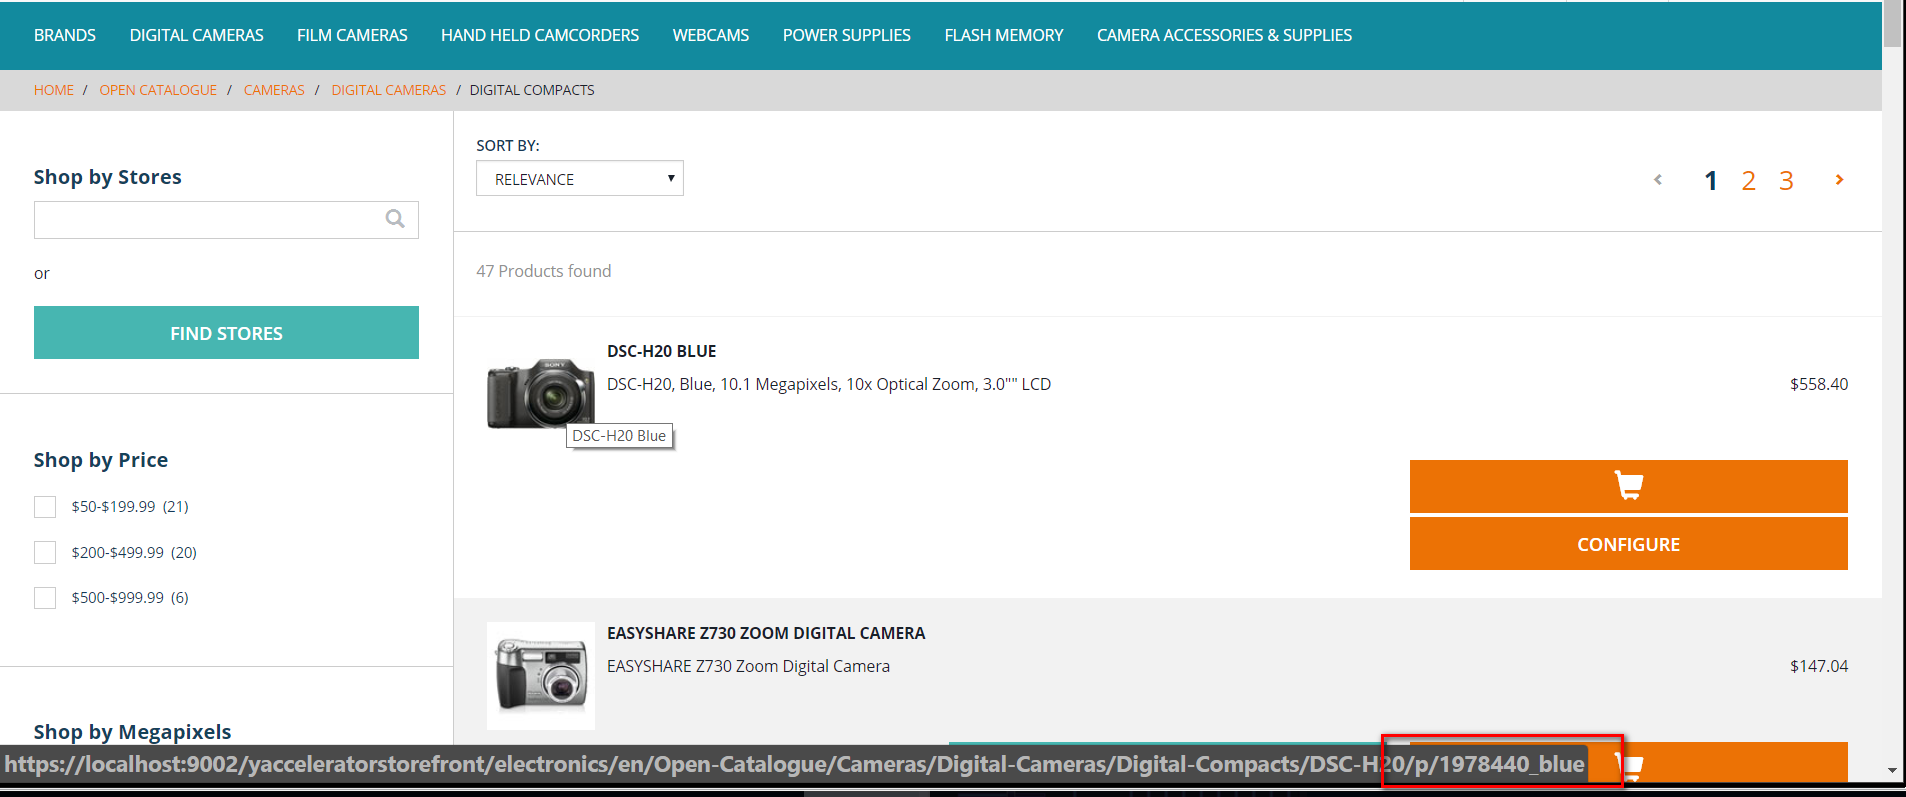Screen dimensions: 1906x797
Task: Open the Open Catalogue breadcrumb
Action: click(x=158, y=90)
